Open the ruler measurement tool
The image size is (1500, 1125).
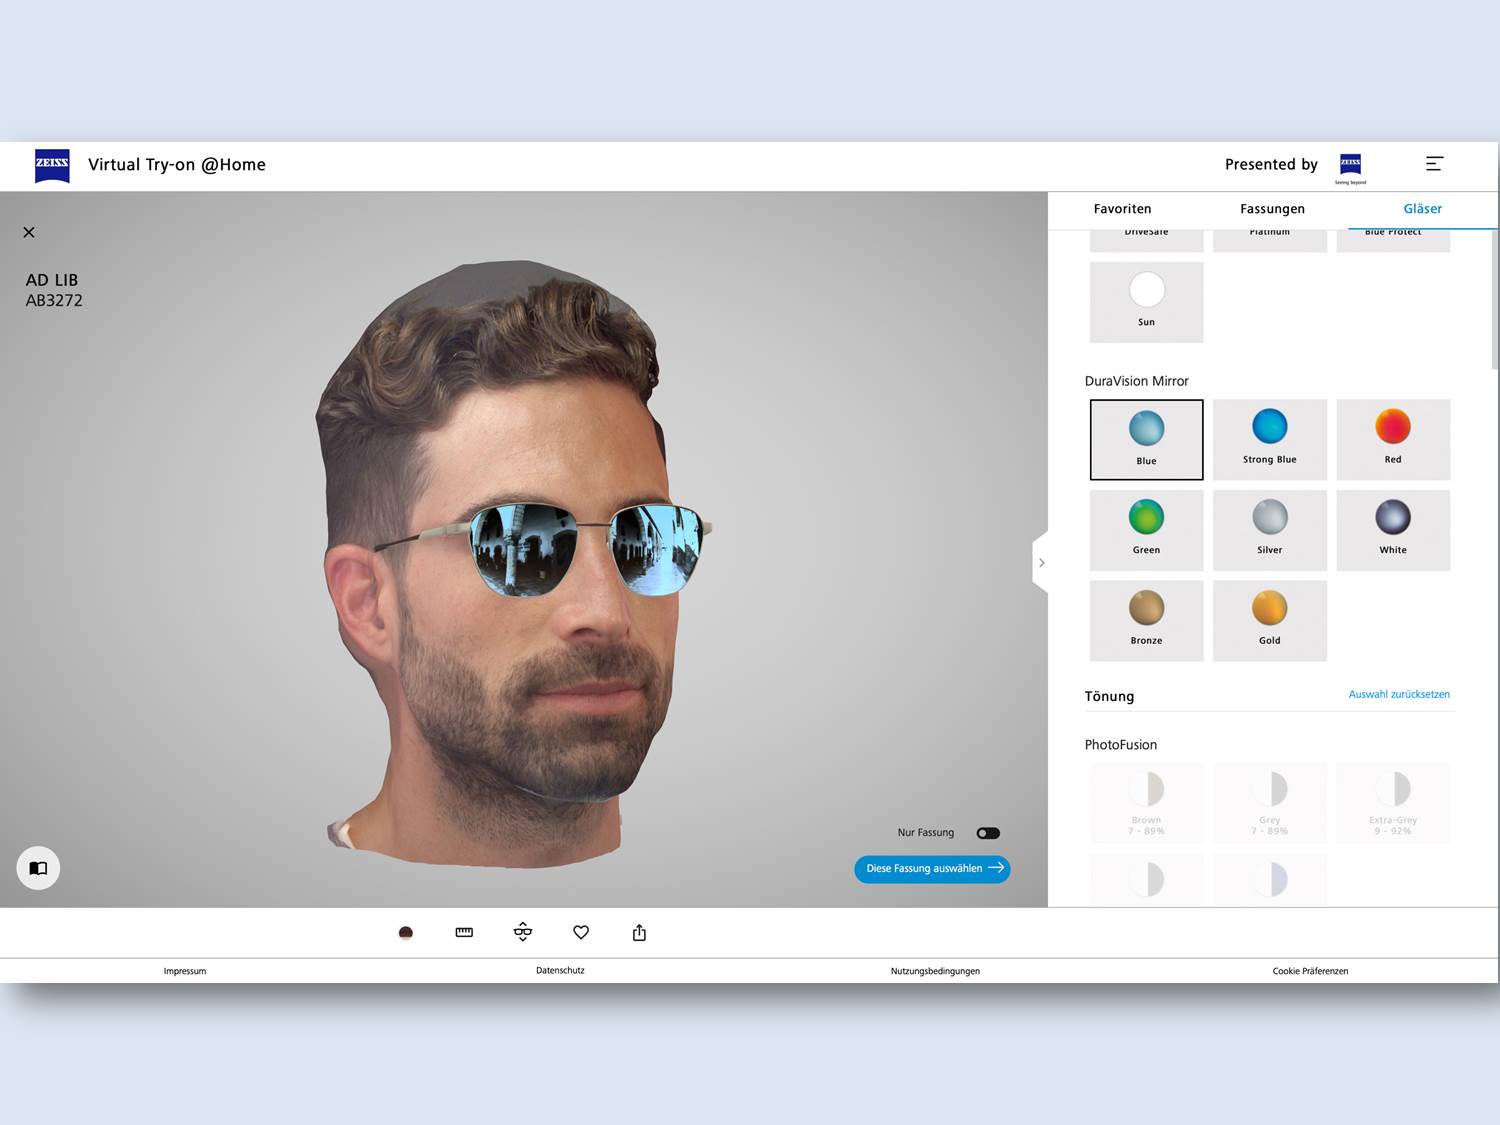[x=464, y=932]
